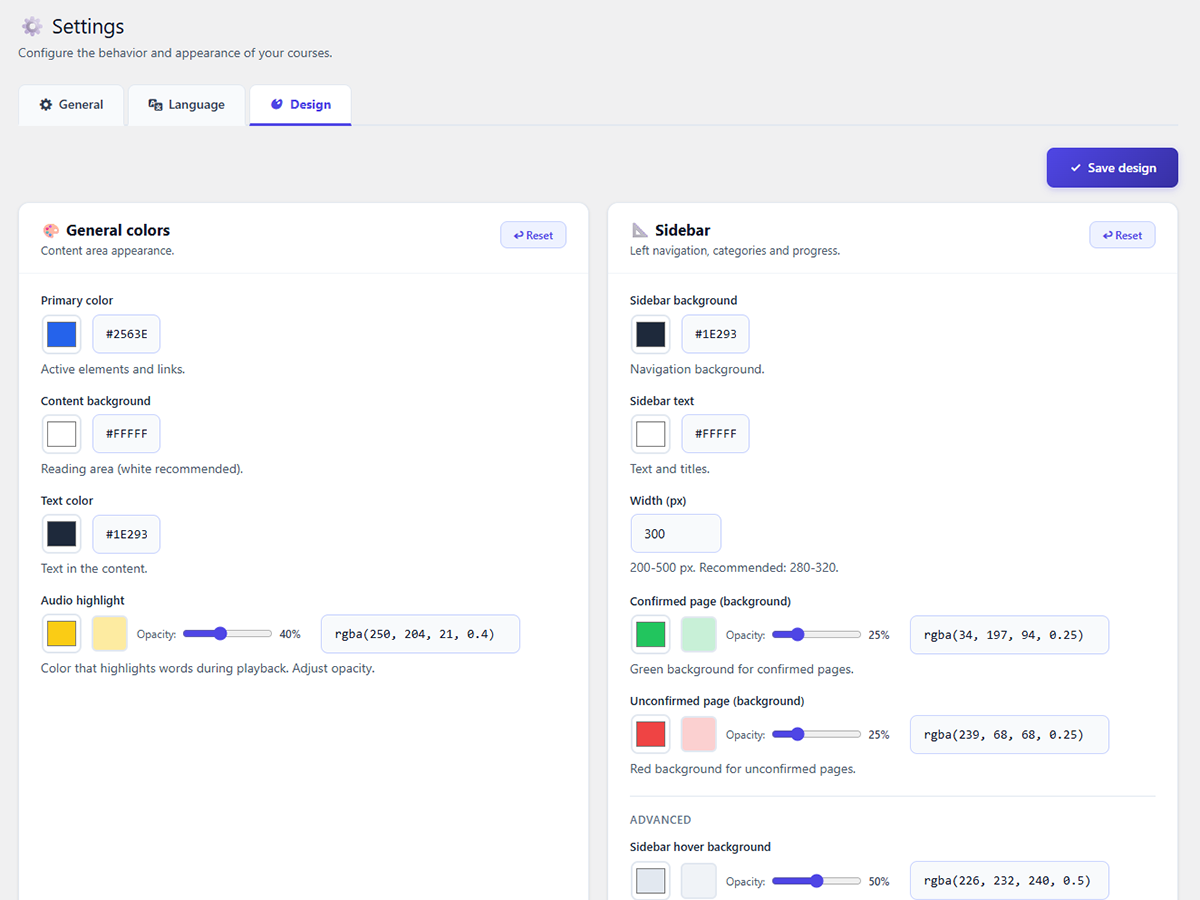The height and width of the screenshot is (900, 1200).
Task: Reset the Sidebar section
Action: click(x=1122, y=235)
